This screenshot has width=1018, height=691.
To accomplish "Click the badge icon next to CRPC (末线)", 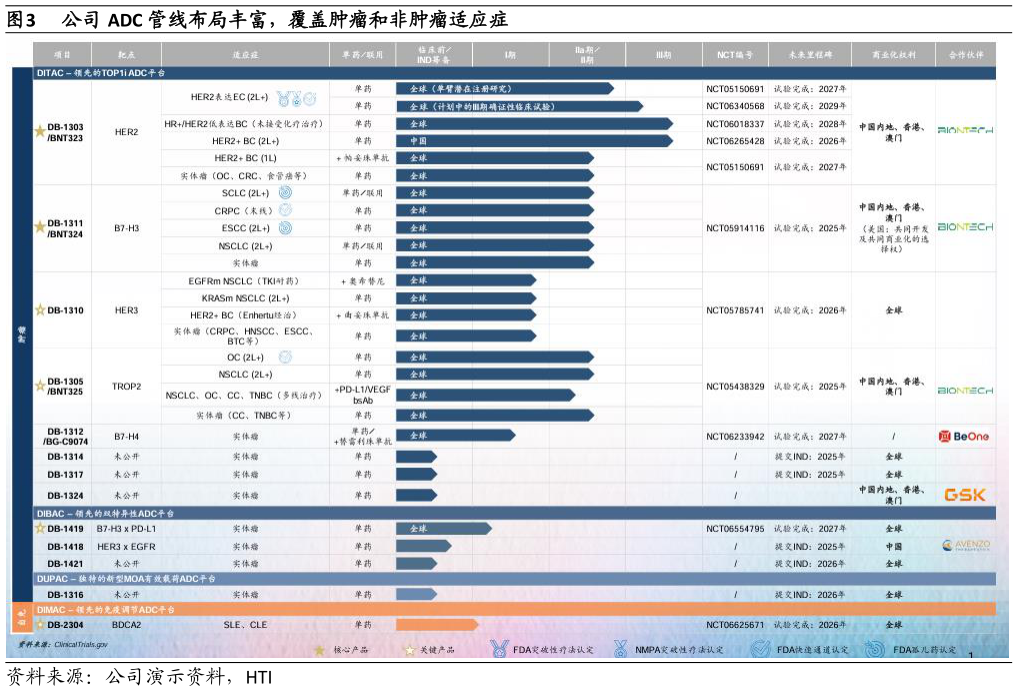I will coord(285,211).
